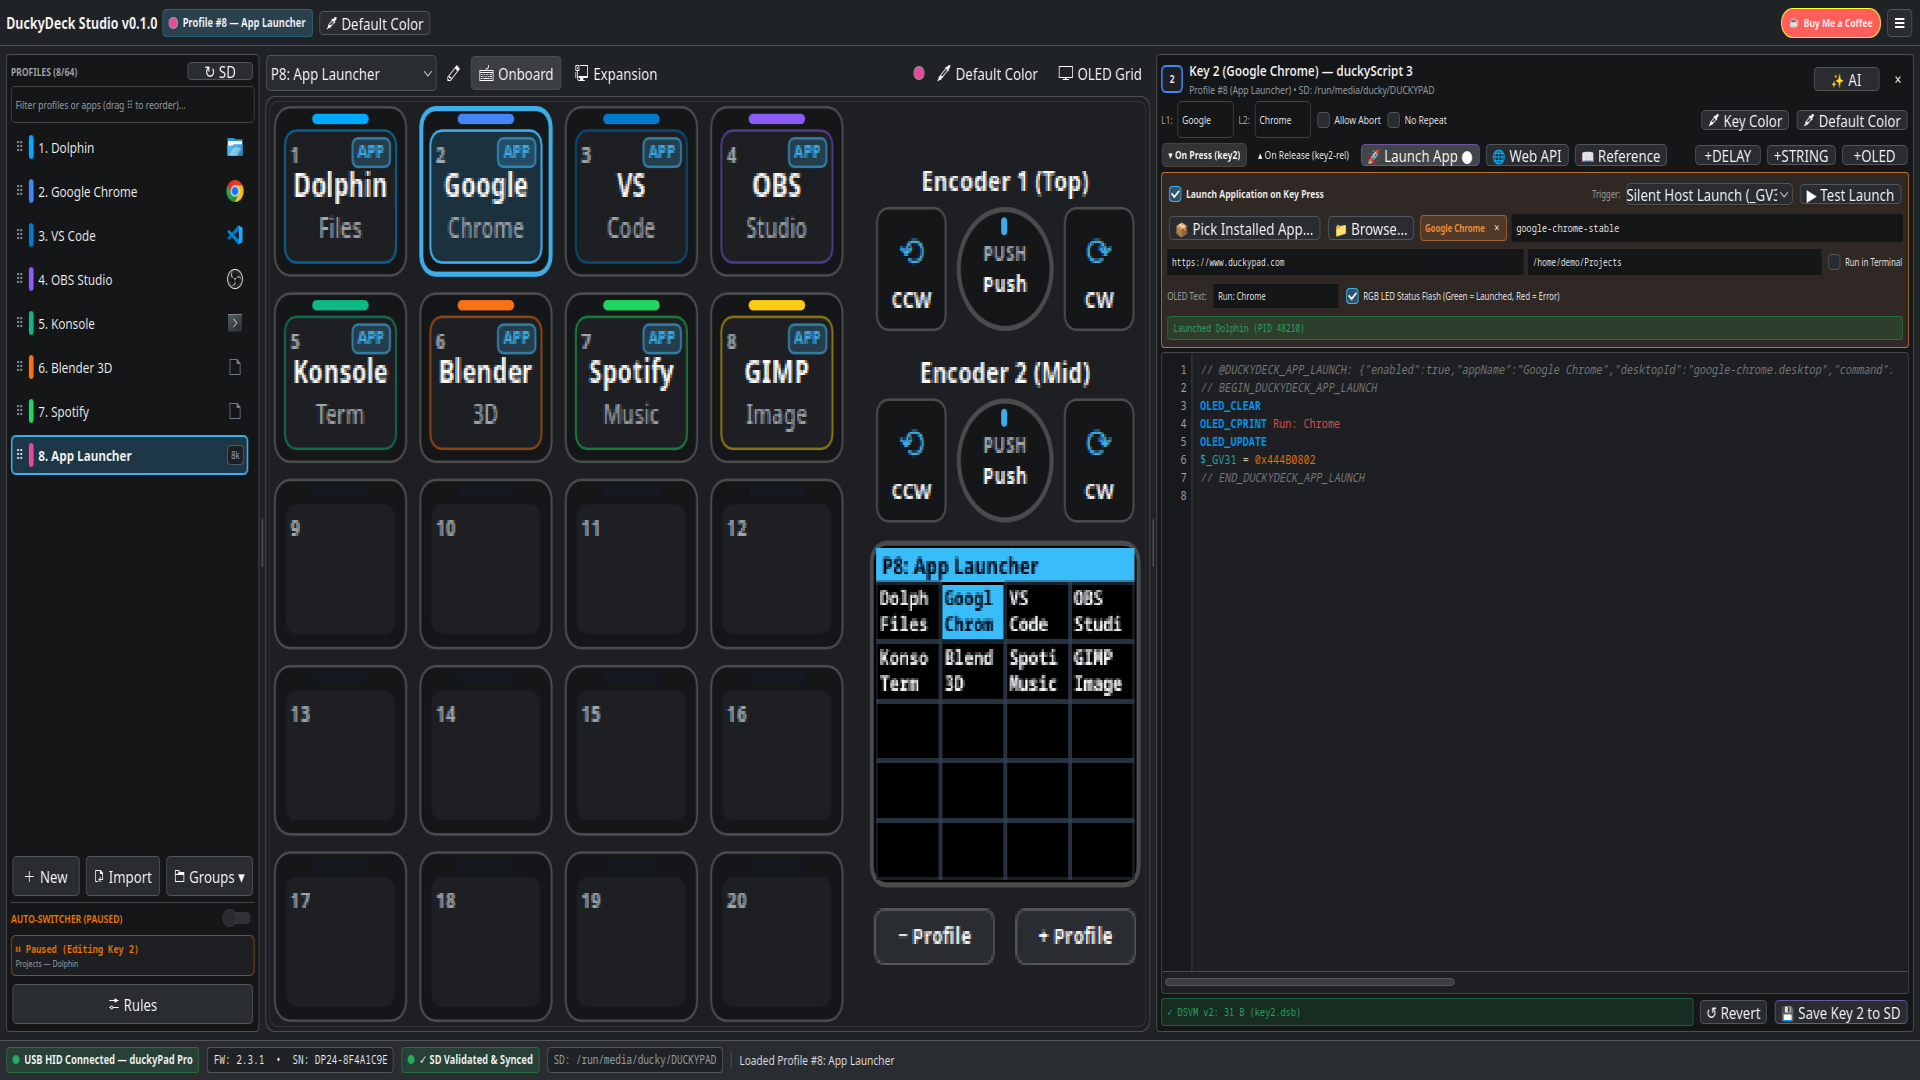The image size is (1920, 1080).
Task: Open the AI assistant sparkle button
Action: tap(1846, 80)
